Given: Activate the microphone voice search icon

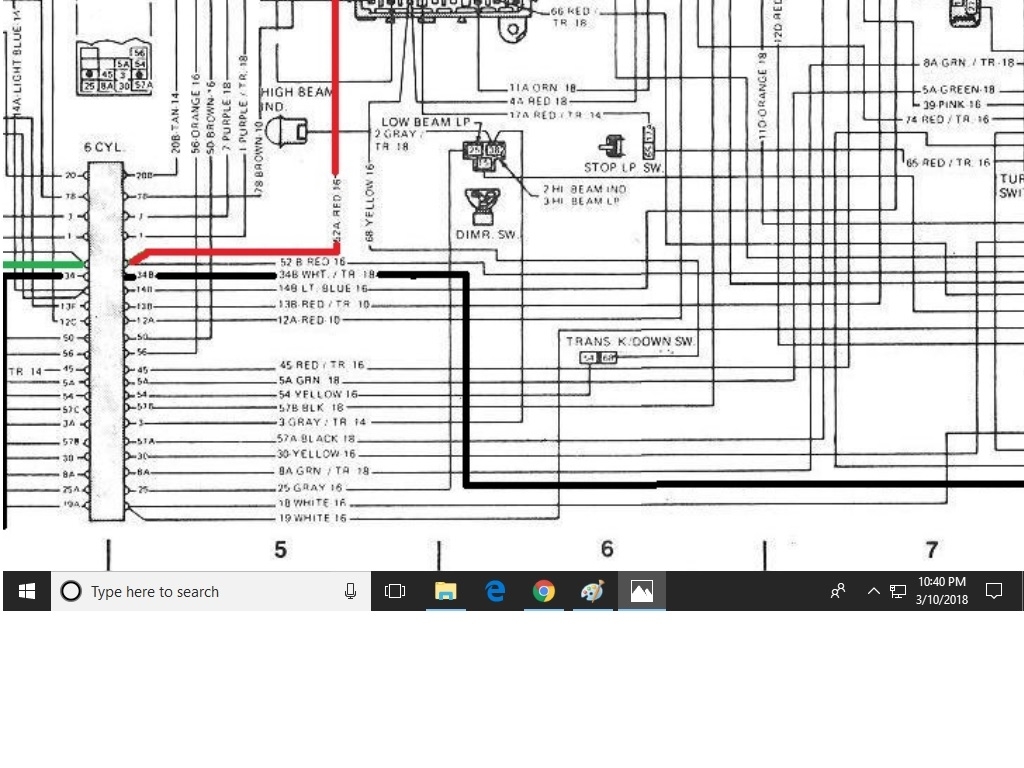Looking at the screenshot, I should (x=351, y=592).
